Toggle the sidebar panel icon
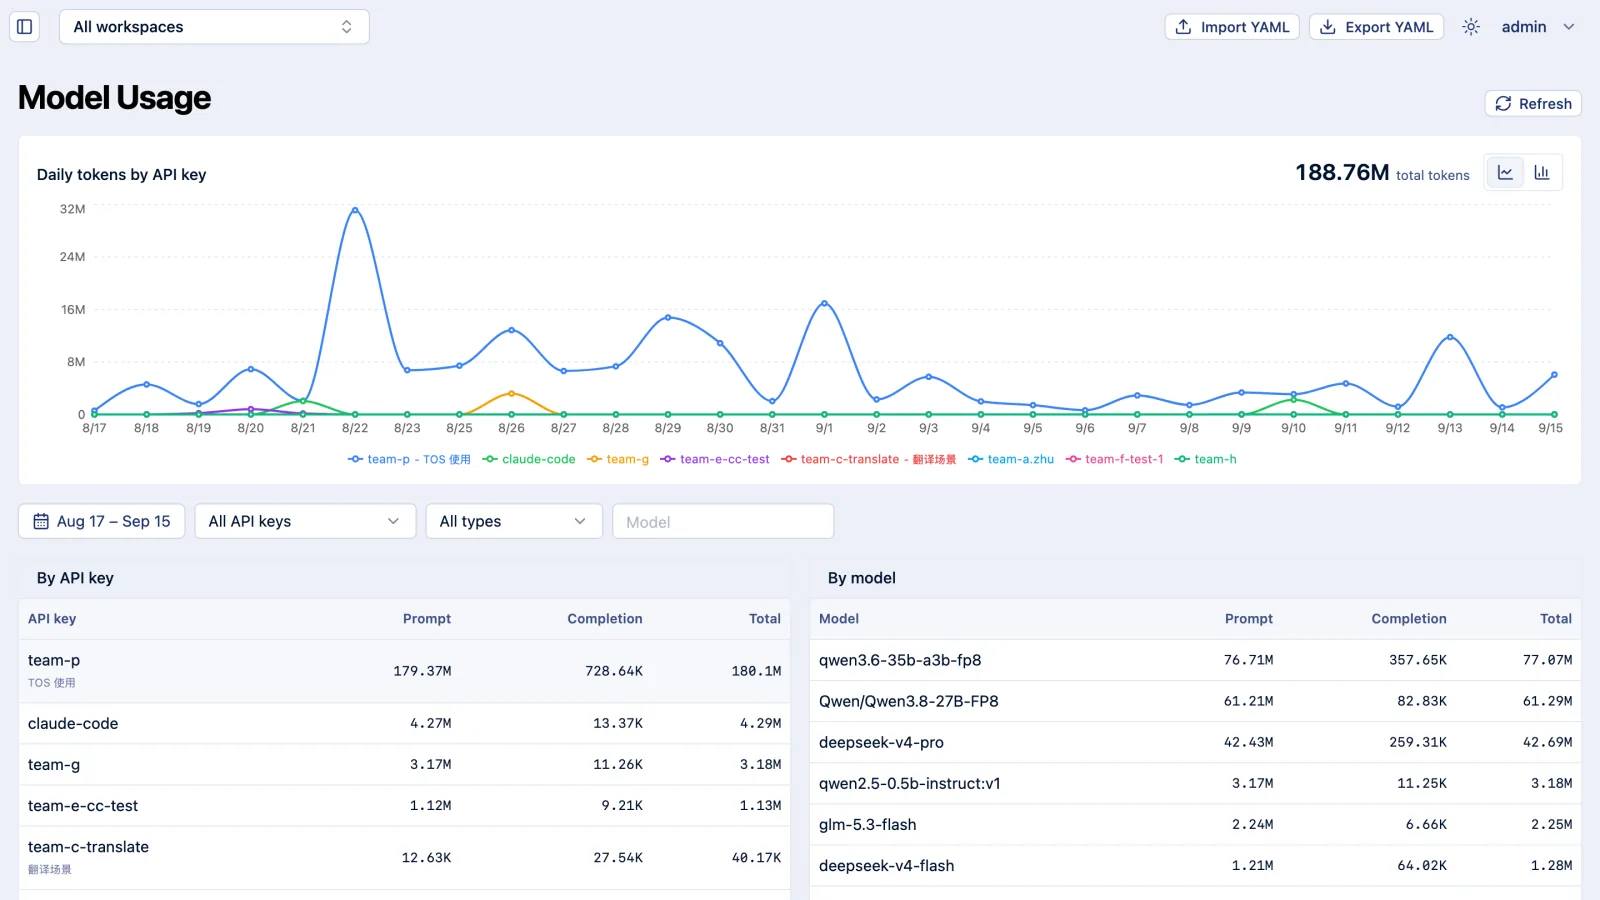This screenshot has width=1600, height=900. (25, 27)
